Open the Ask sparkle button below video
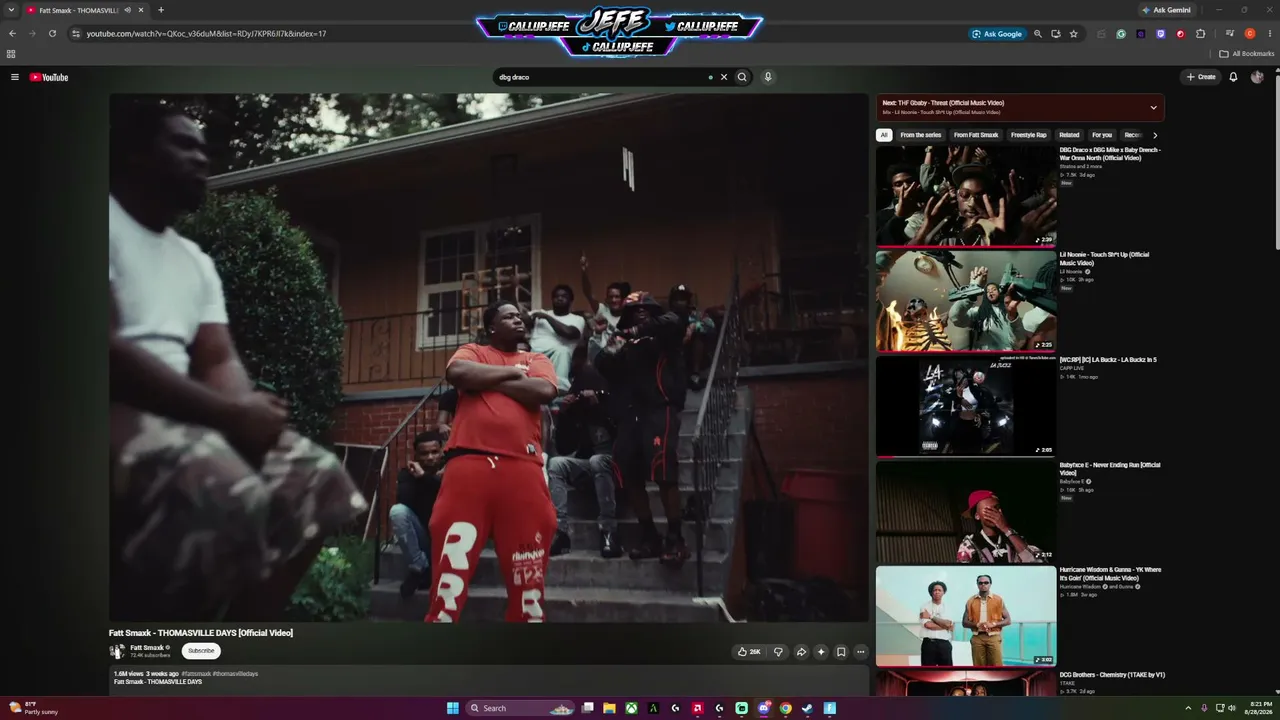 (821, 652)
